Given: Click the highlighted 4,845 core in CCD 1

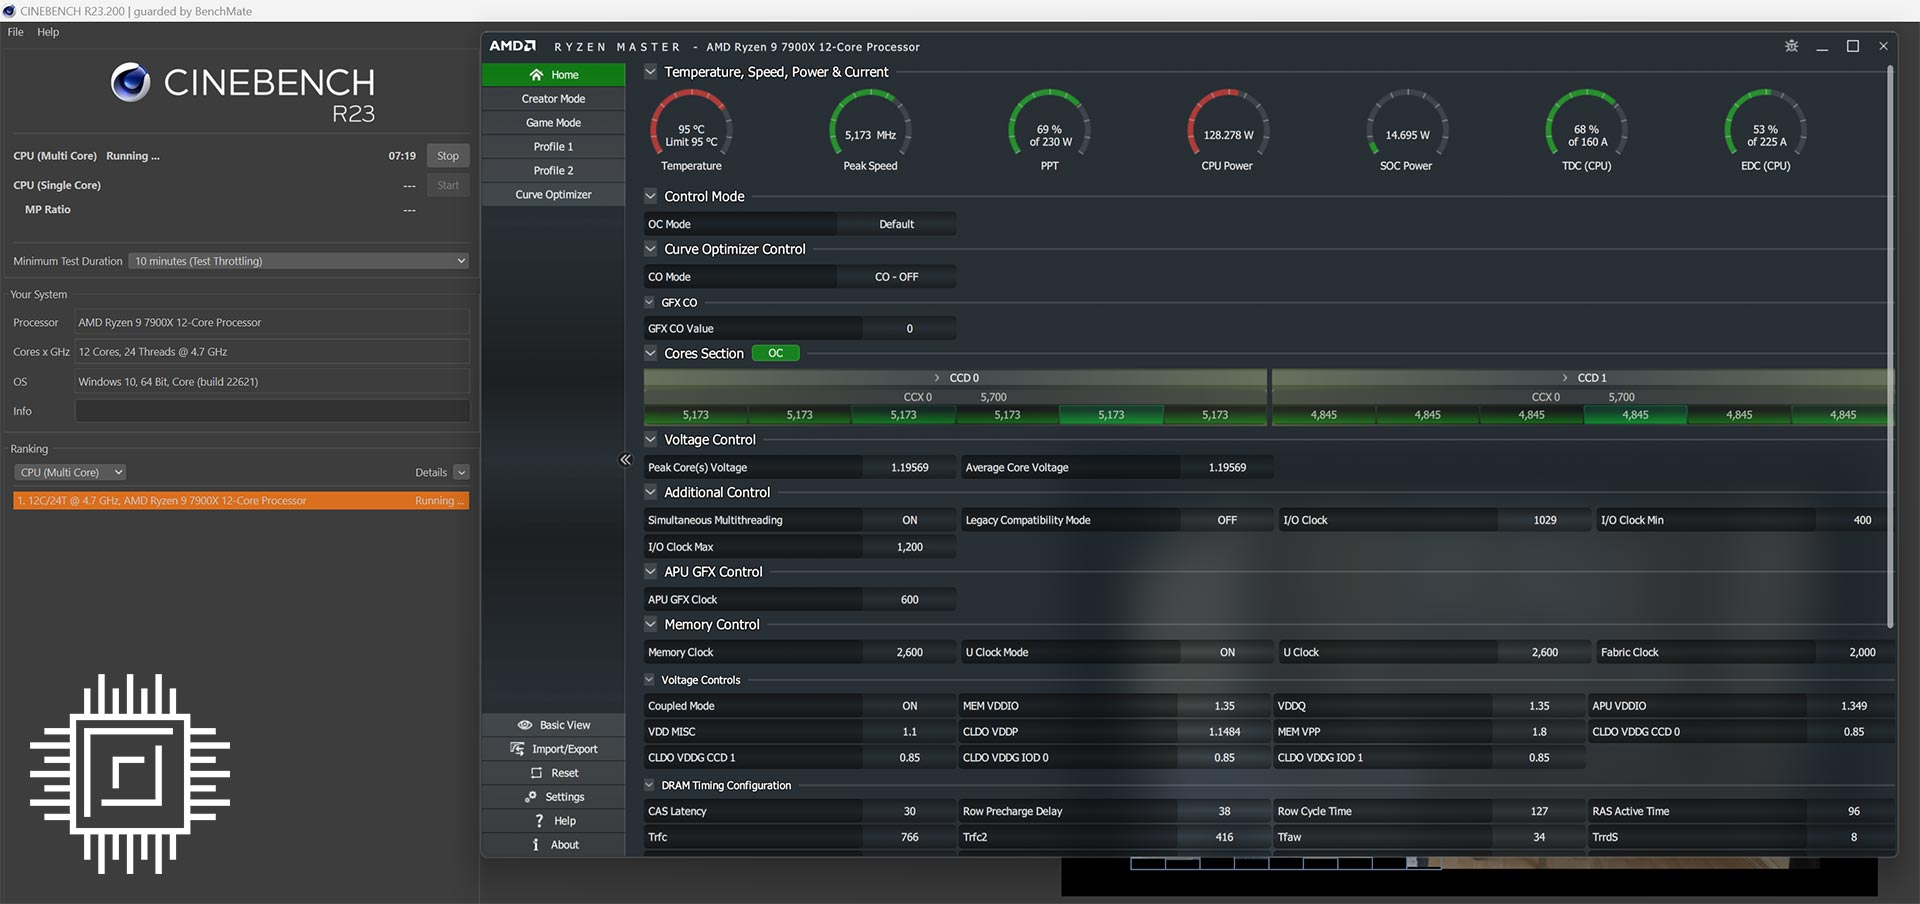Looking at the screenshot, I should (1635, 415).
